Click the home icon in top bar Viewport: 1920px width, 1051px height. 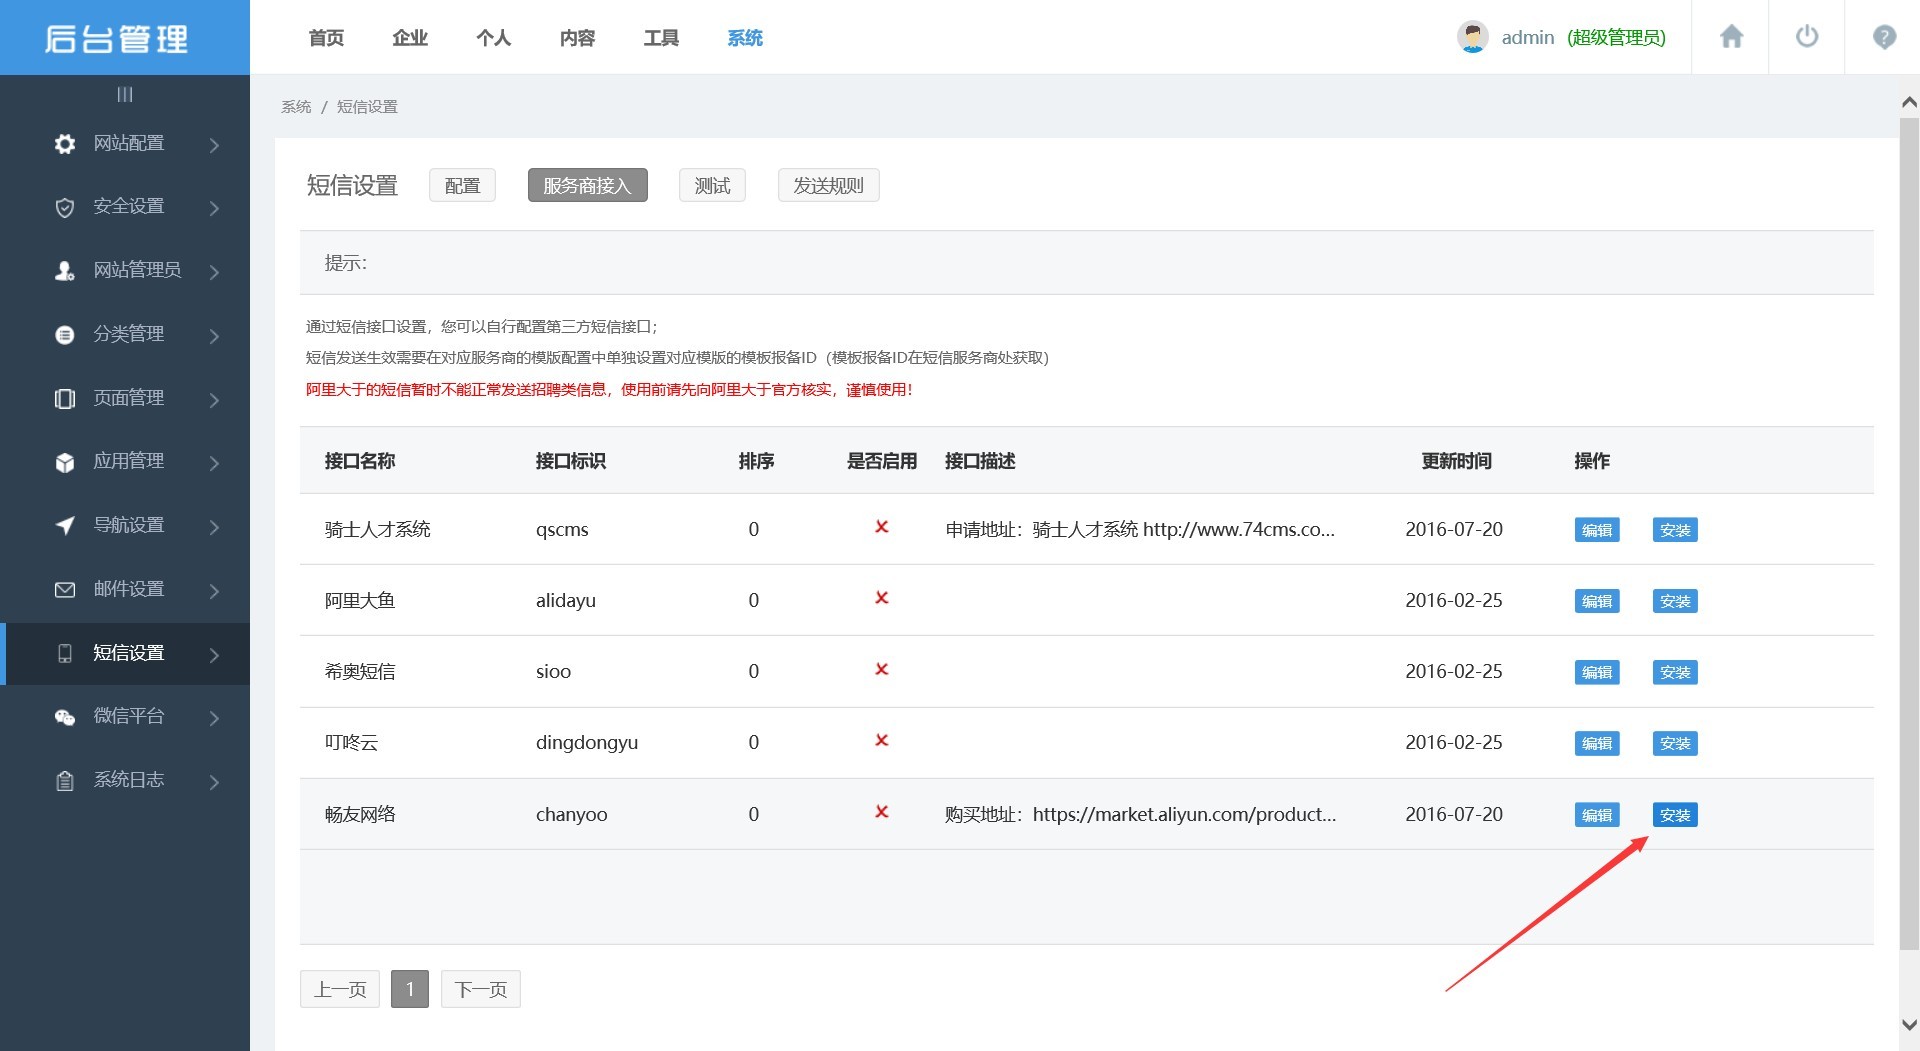click(1731, 37)
